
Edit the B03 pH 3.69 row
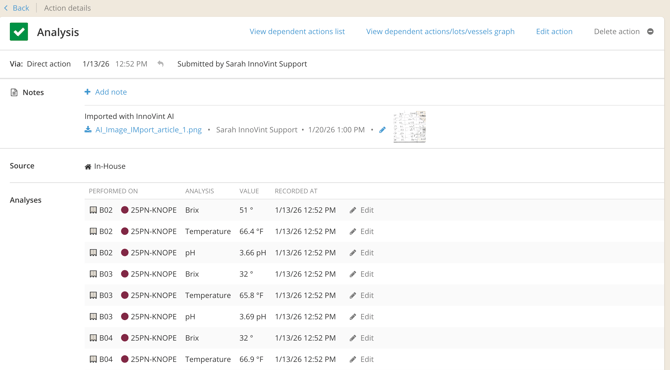click(361, 317)
